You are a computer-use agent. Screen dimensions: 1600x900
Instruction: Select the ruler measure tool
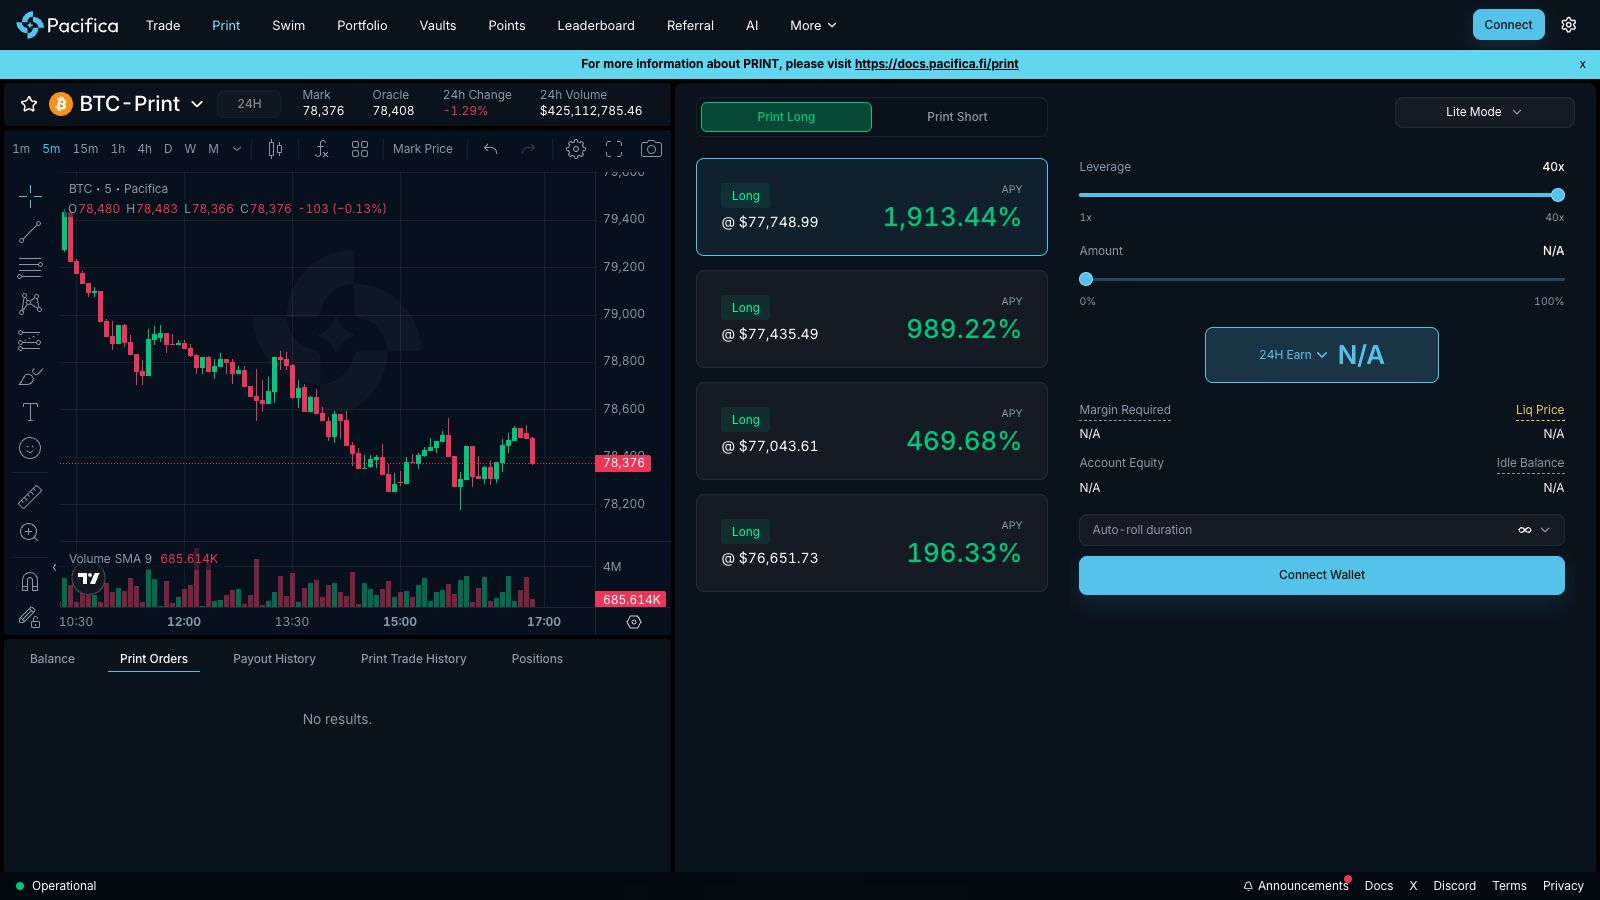tap(30, 496)
